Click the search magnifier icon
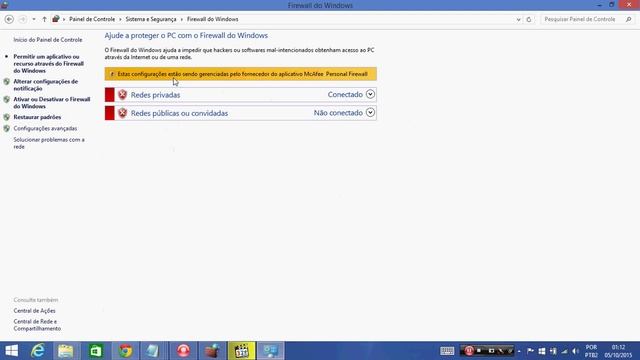The image size is (640, 360). [629, 19]
